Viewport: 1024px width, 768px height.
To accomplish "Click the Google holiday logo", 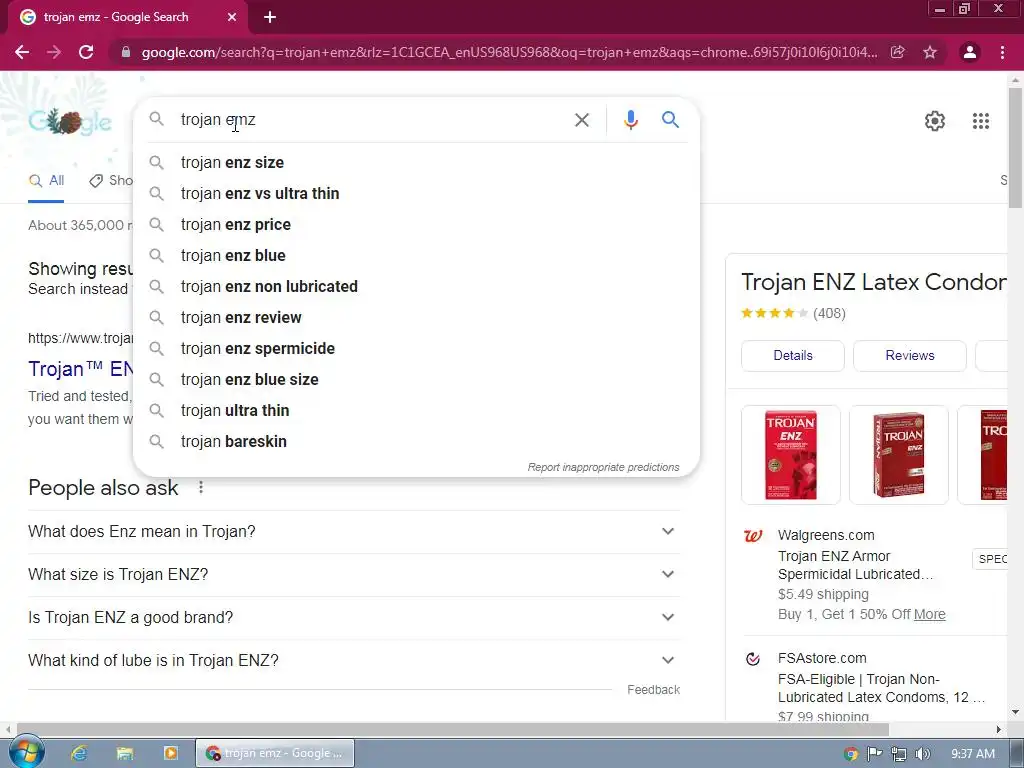I will pos(70,121).
